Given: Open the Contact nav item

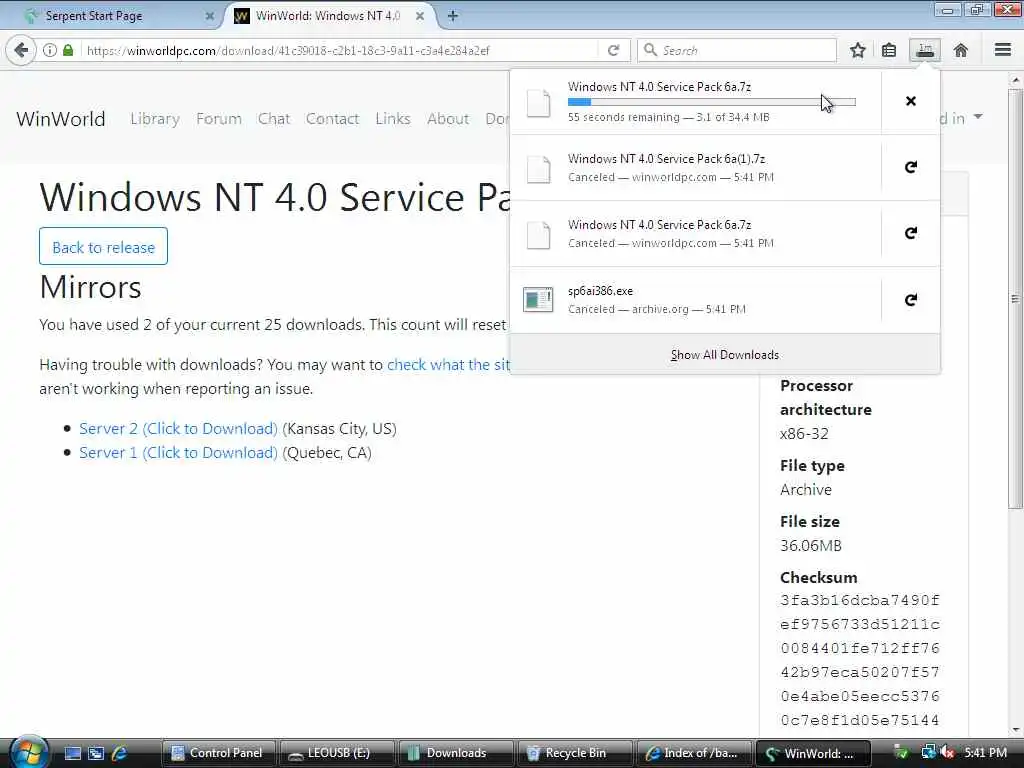Looking at the screenshot, I should (332, 119).
